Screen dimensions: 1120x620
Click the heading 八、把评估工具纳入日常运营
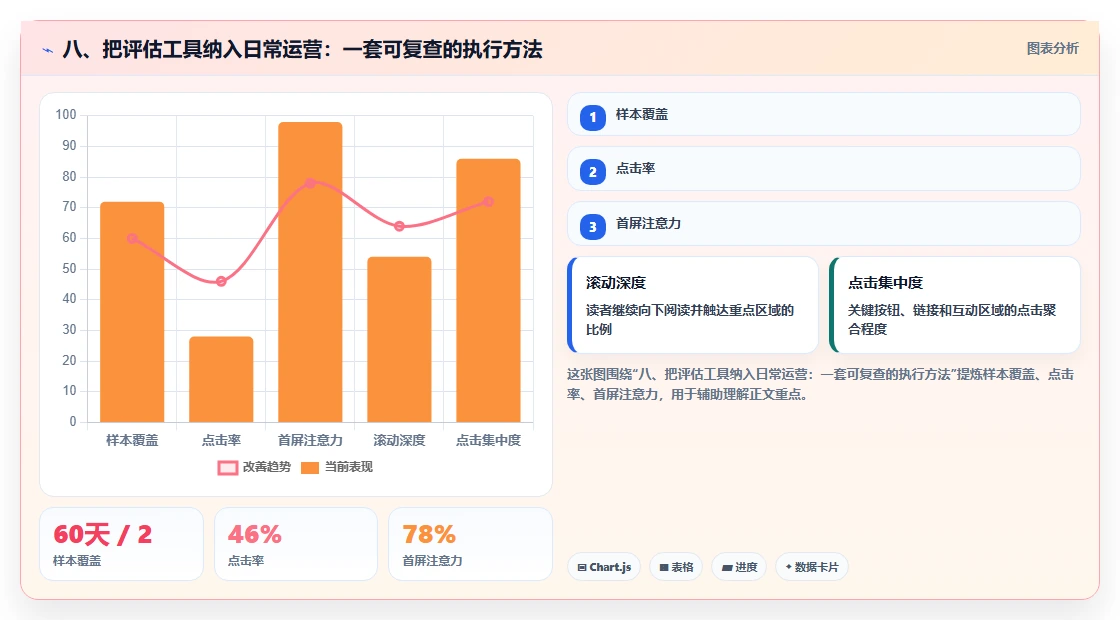tap(303, 49)
